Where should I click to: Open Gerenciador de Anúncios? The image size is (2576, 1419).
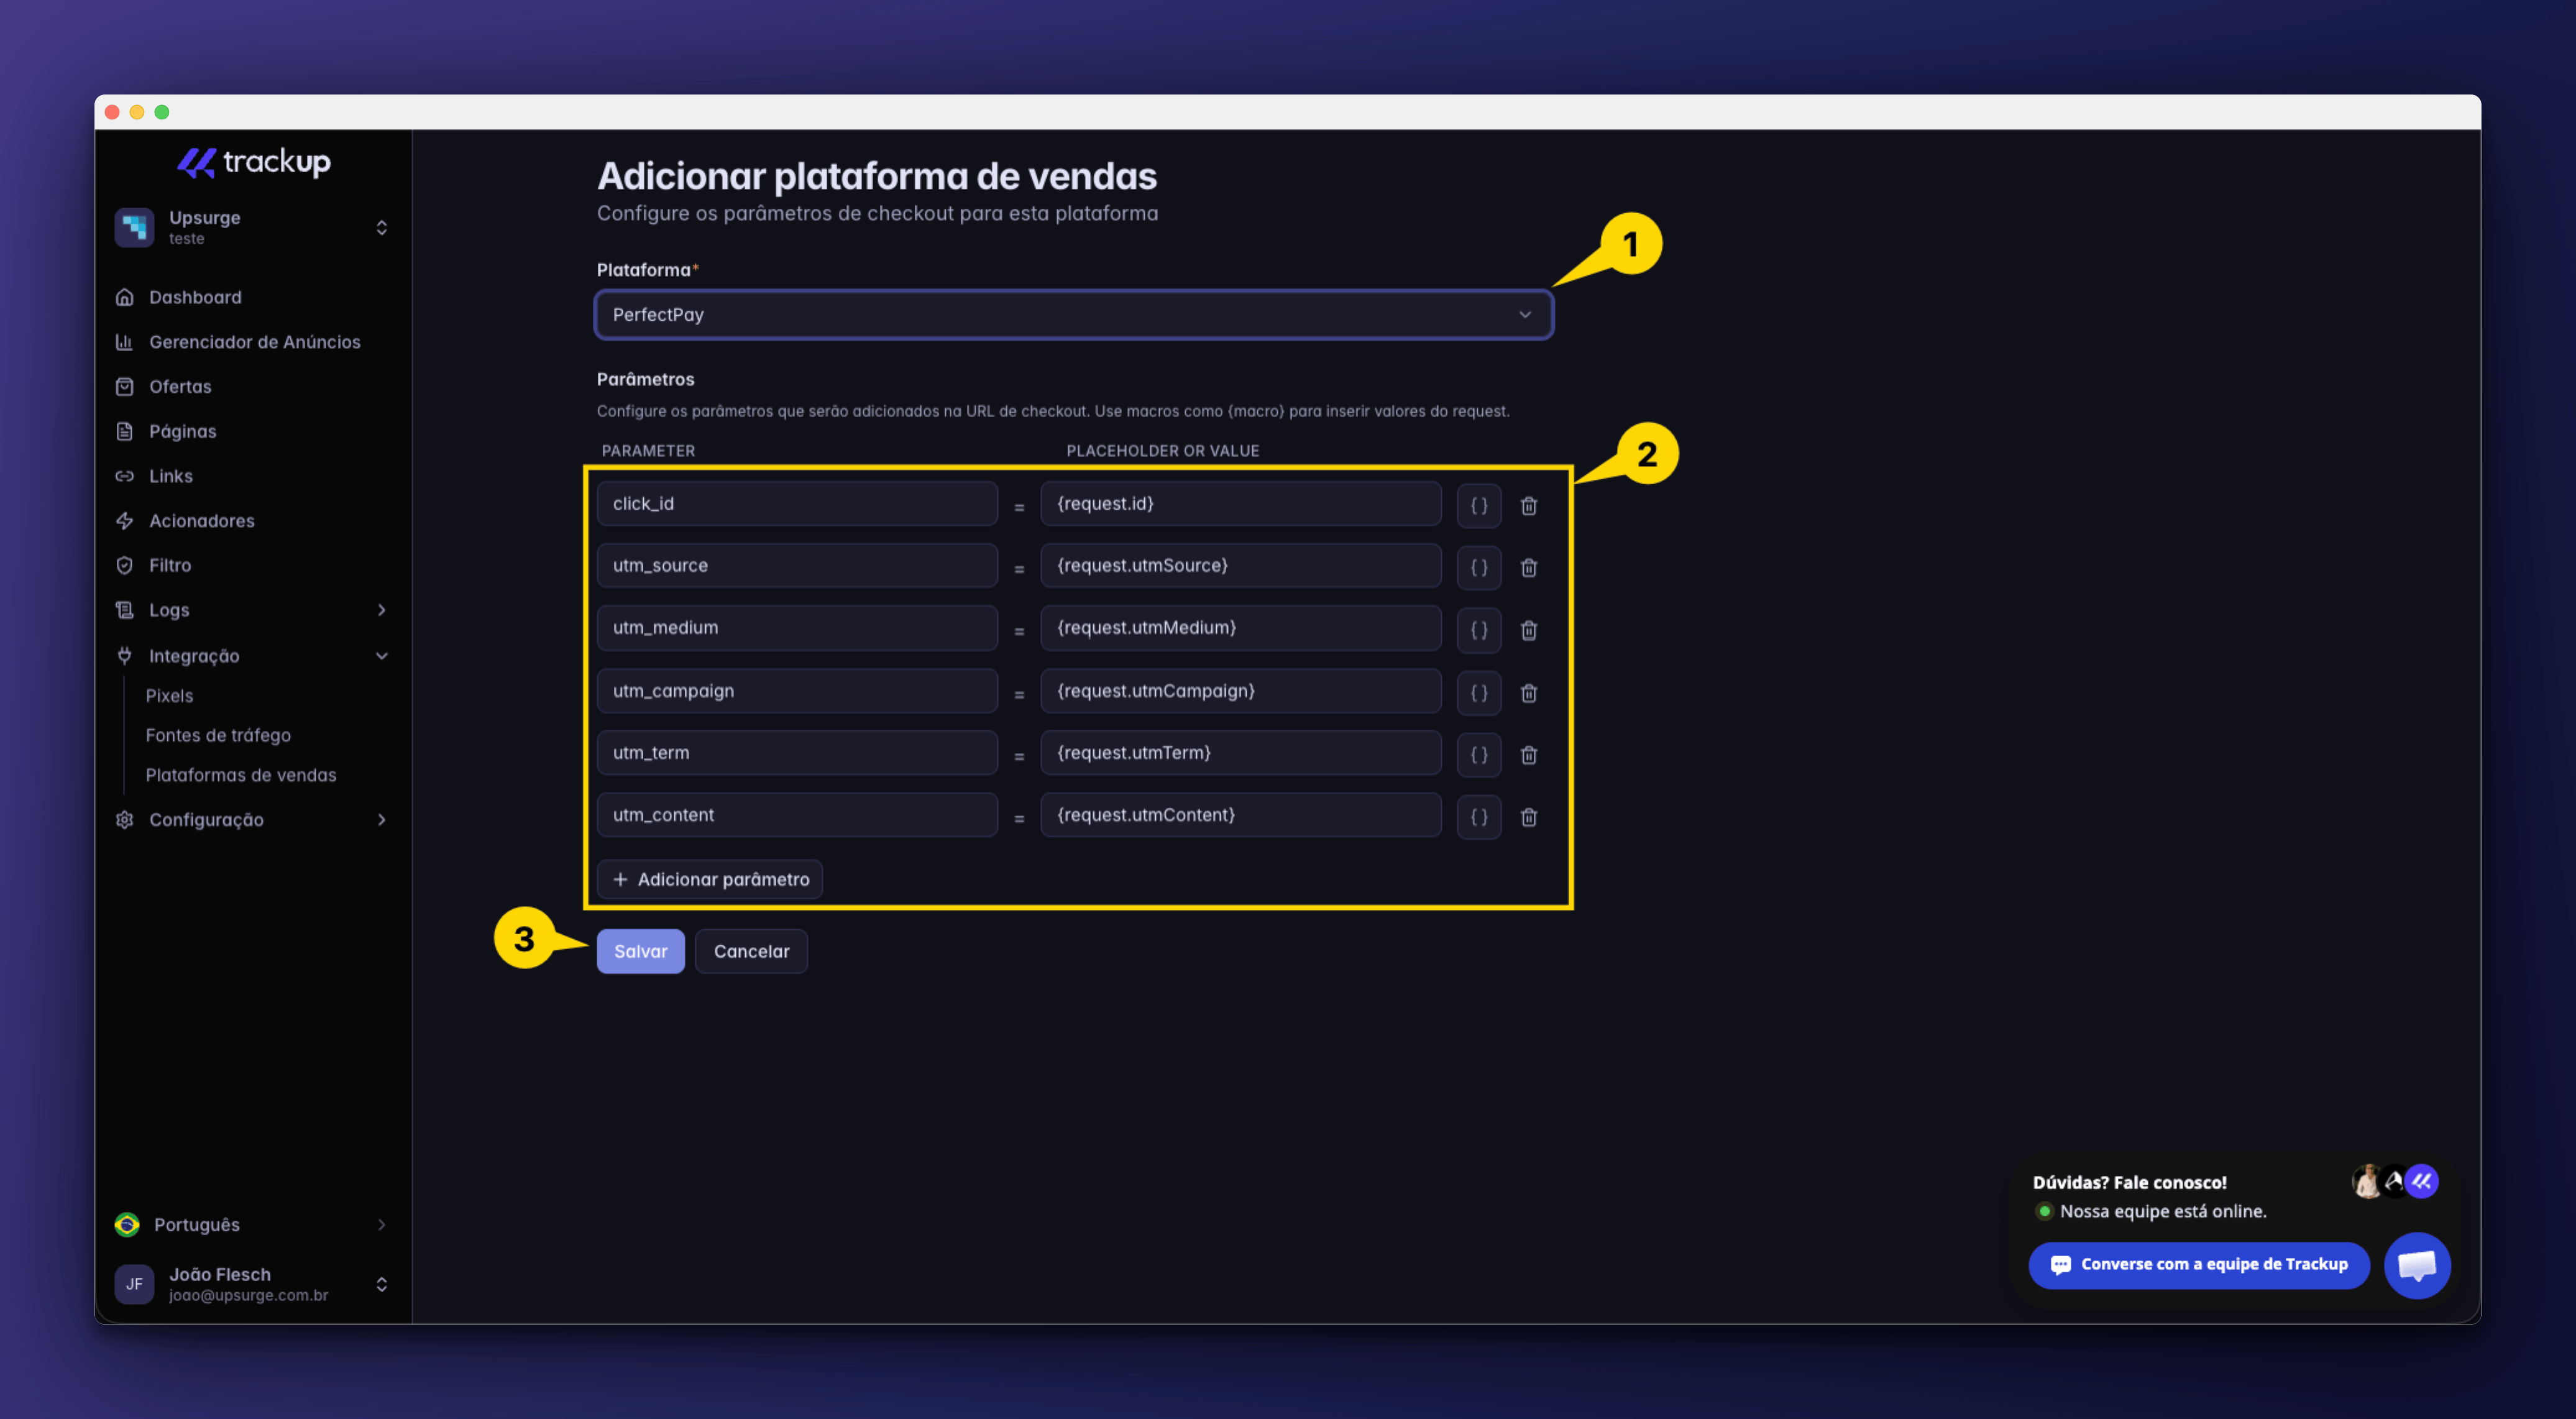tap(254, 342)
